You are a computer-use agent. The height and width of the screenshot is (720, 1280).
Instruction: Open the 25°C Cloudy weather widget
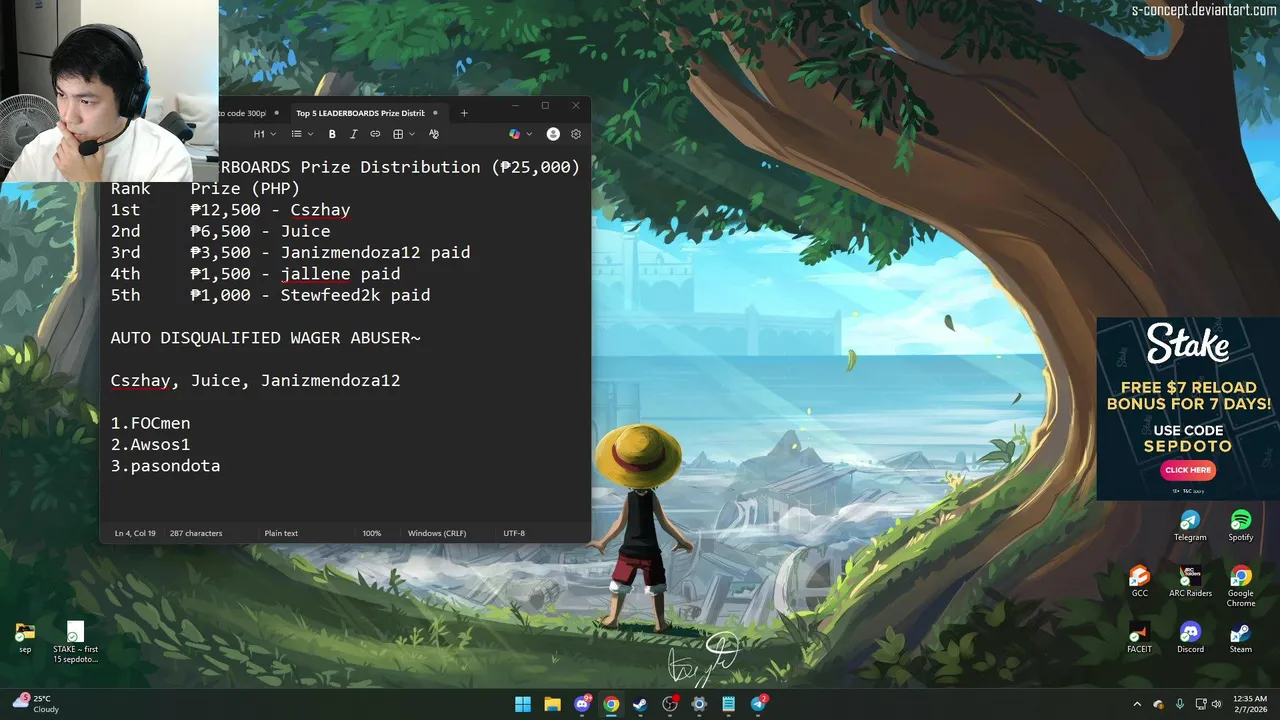point(35,704)
